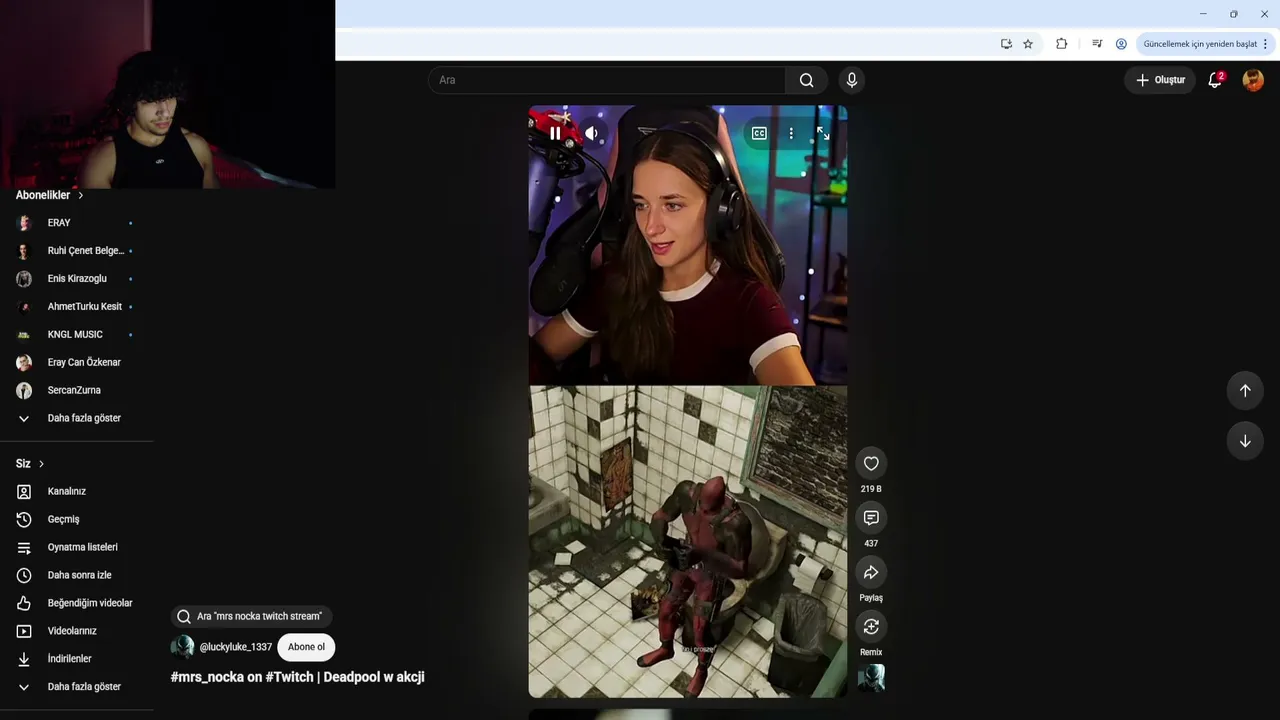Open Chrome extensions puzzle icon
1280x720 pixels.
[x=1062, y=44]
